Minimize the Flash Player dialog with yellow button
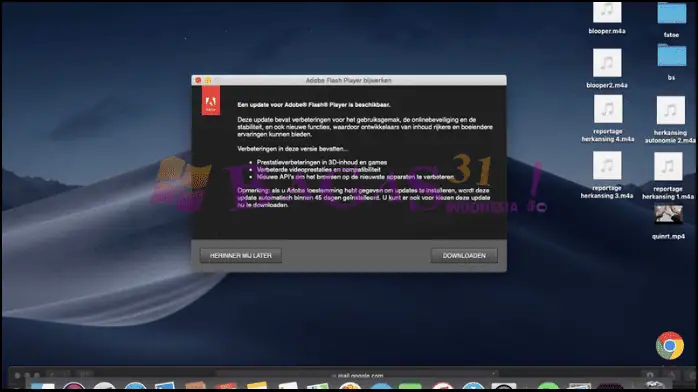698x392 pixels. (208, 81)
